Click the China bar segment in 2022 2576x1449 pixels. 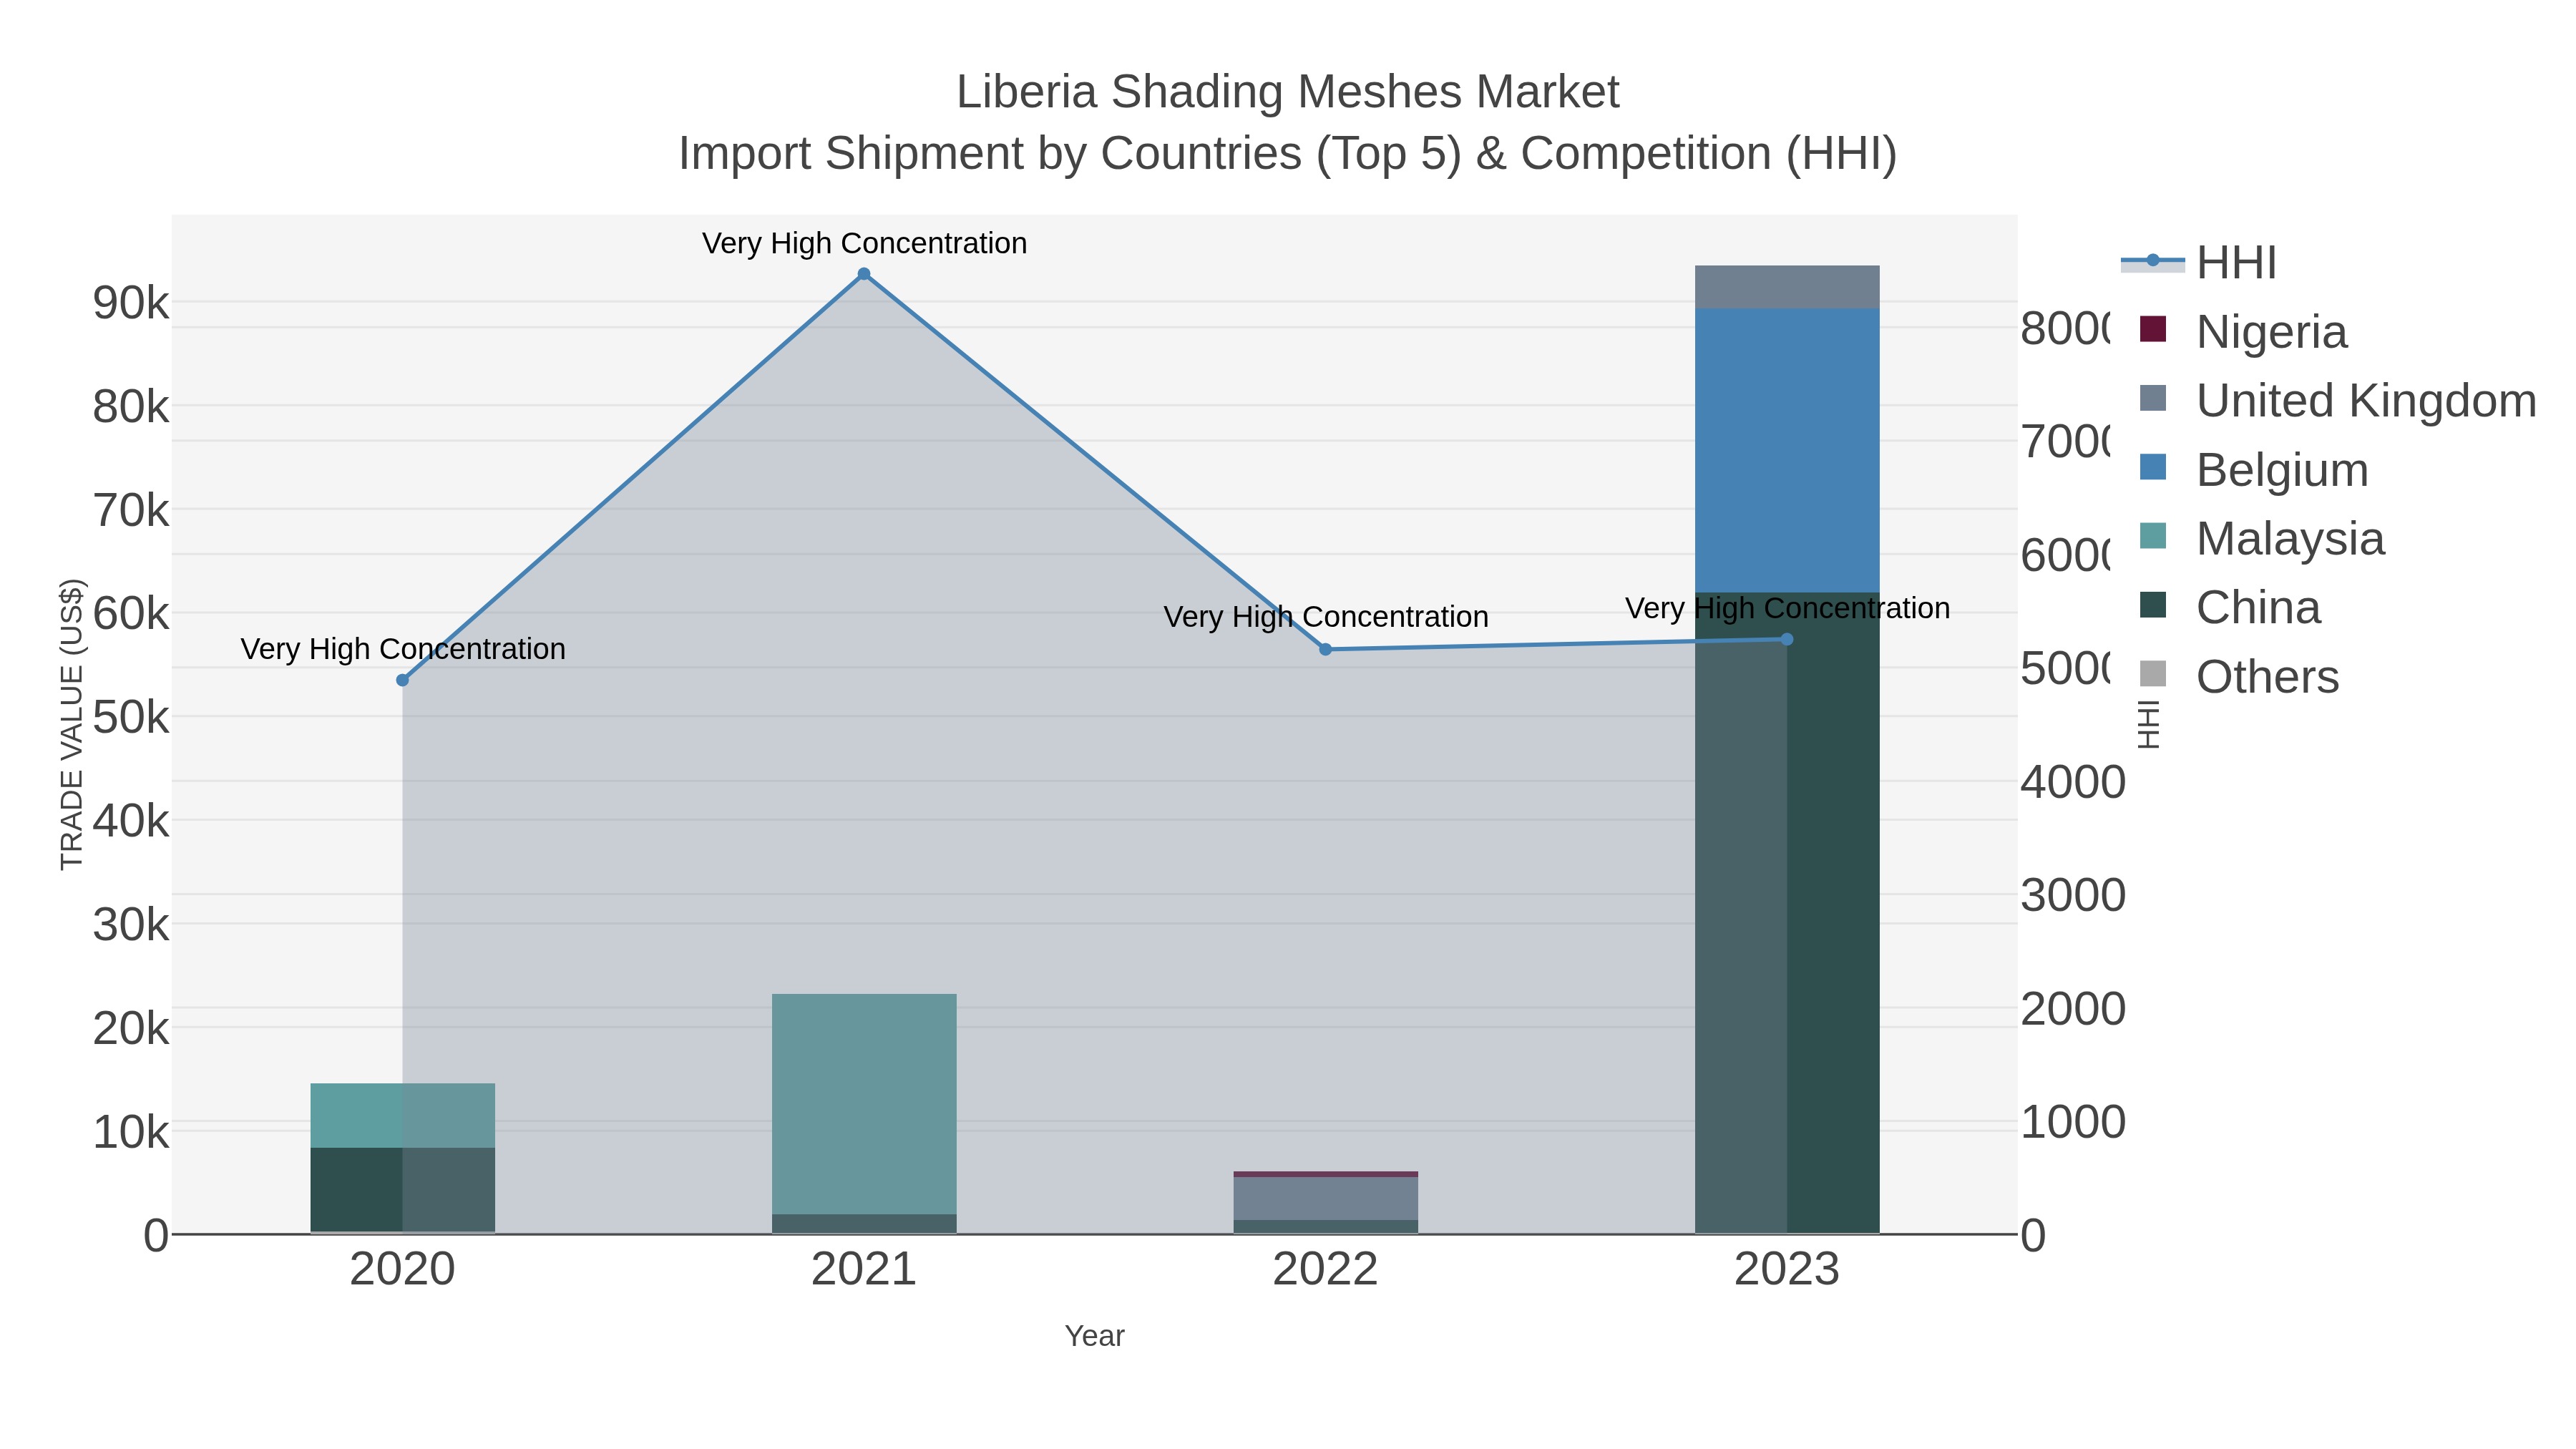[1326, 1226]
